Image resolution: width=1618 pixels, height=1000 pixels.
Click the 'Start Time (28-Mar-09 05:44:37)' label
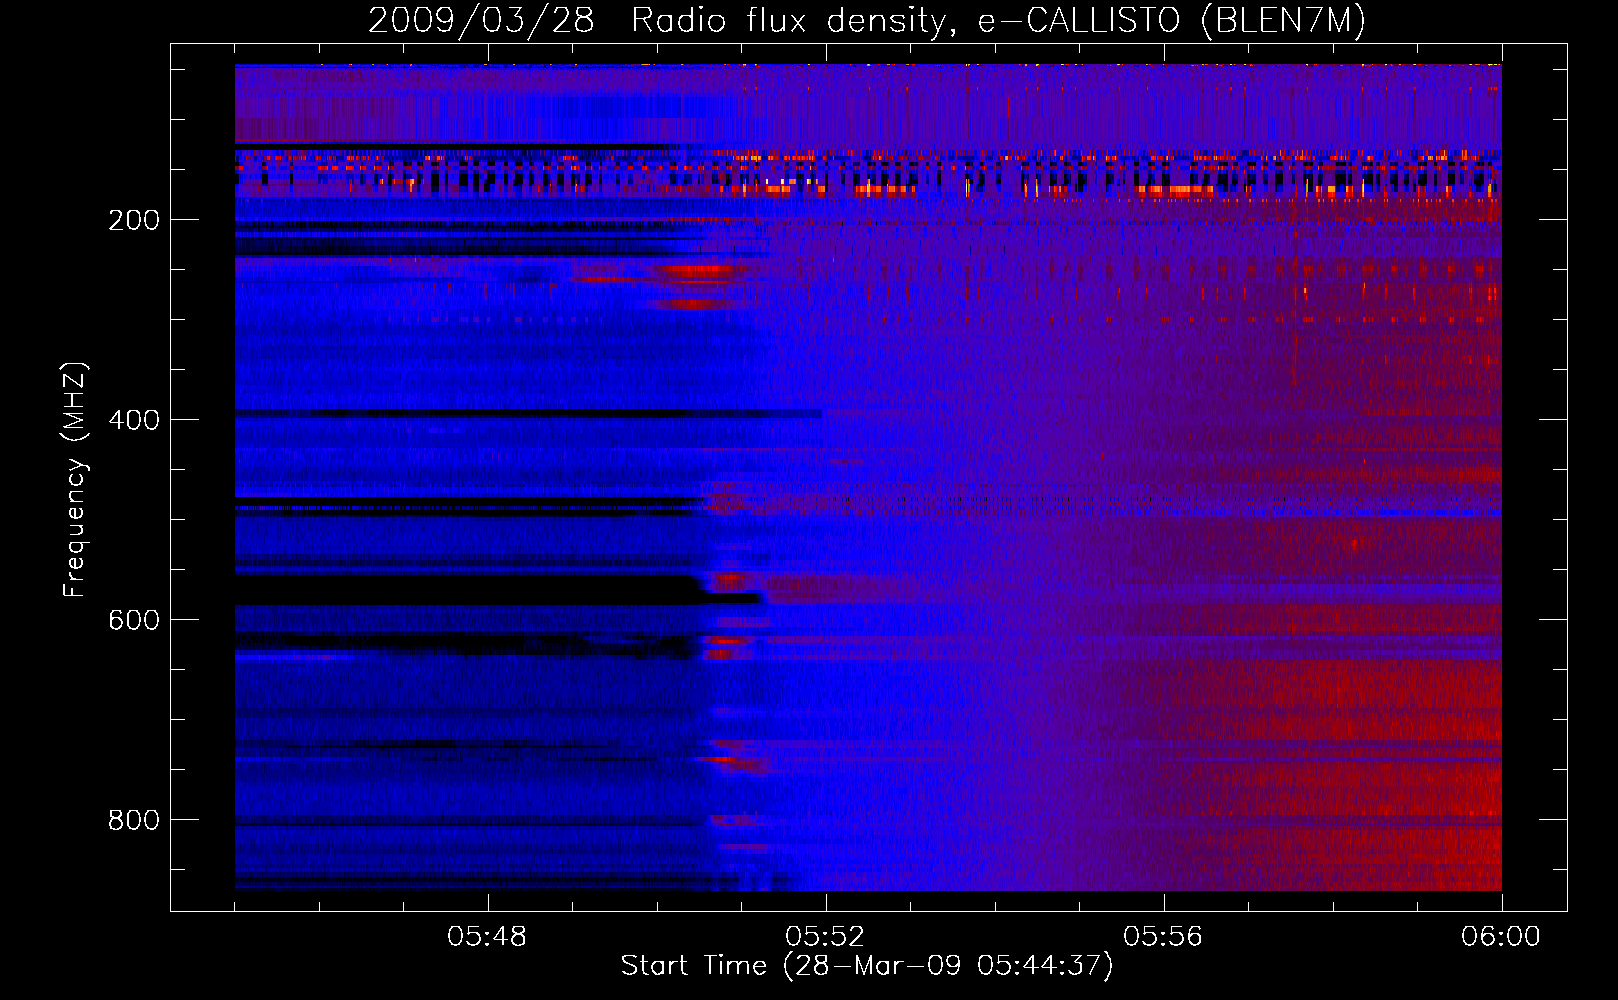pos(867,966)
